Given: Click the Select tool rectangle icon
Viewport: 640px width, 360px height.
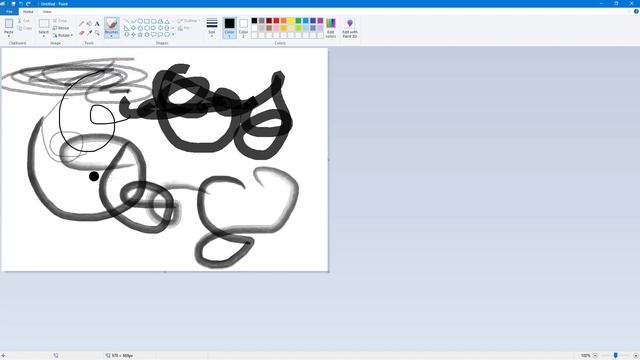Looking at the screenshot, I should tap(44, 23).
